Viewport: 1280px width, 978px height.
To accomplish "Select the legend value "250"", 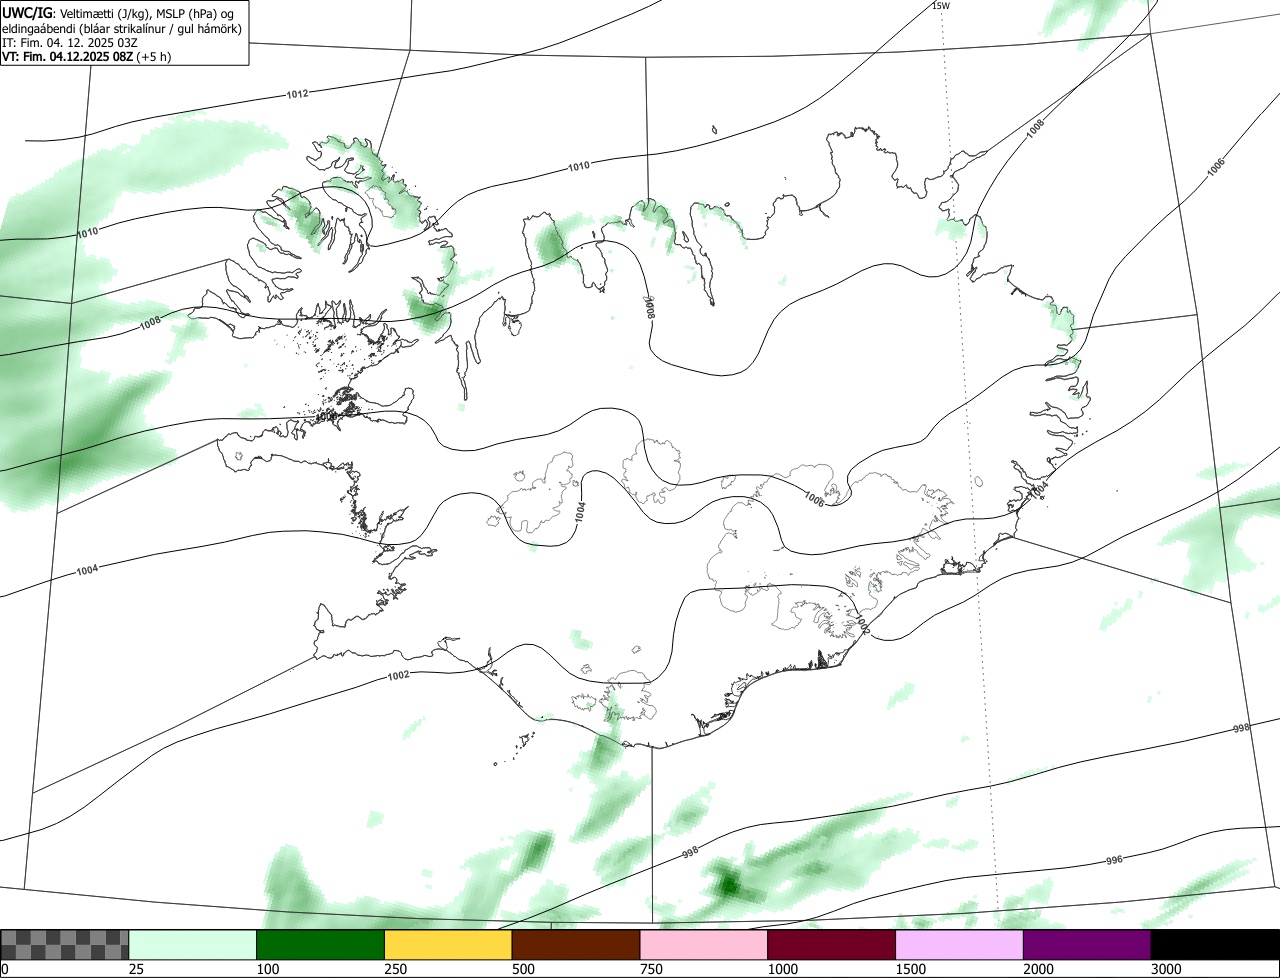I will coord(396,969).
